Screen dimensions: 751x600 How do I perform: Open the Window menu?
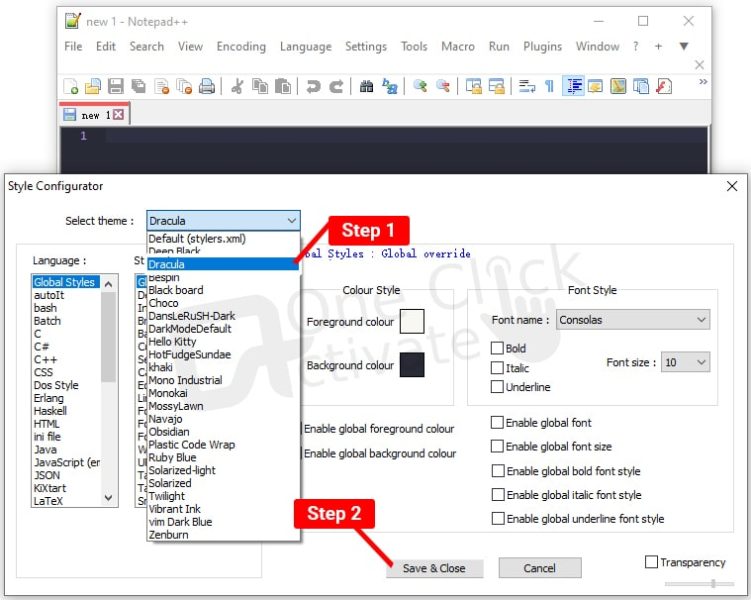[597, 46]
